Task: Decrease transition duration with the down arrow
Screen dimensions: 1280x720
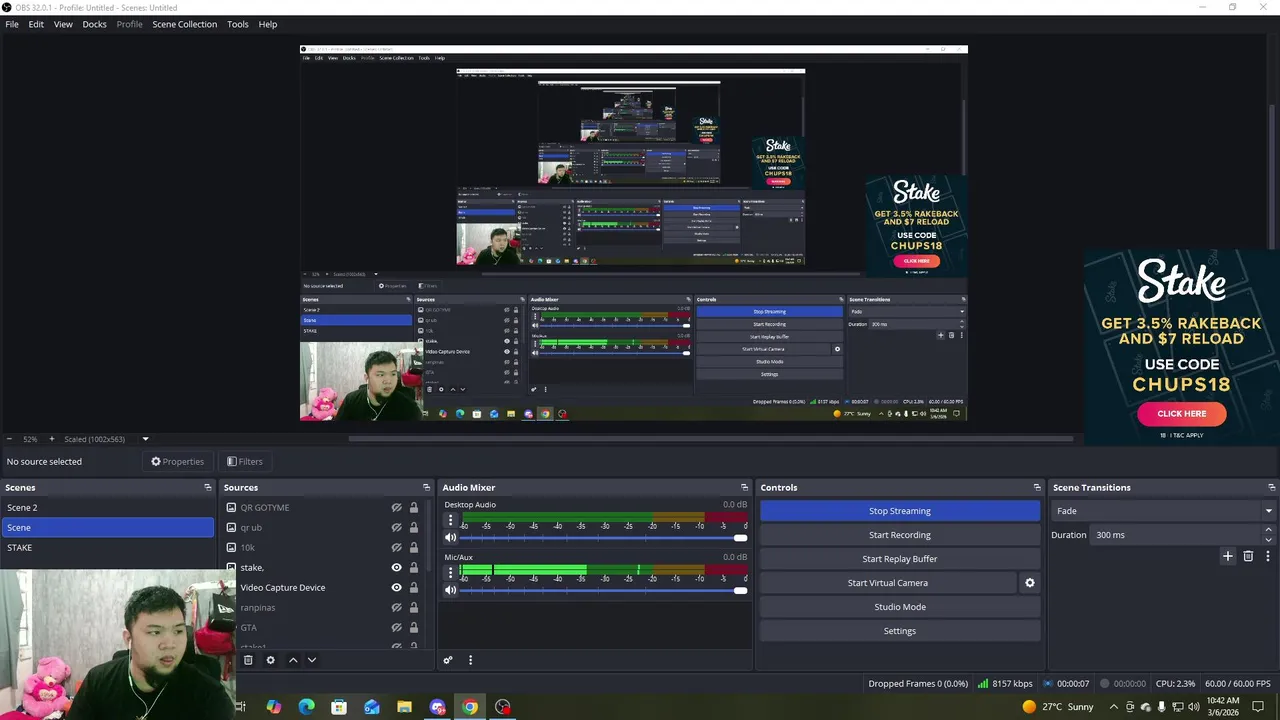Action: click(x=1269, y=540)
